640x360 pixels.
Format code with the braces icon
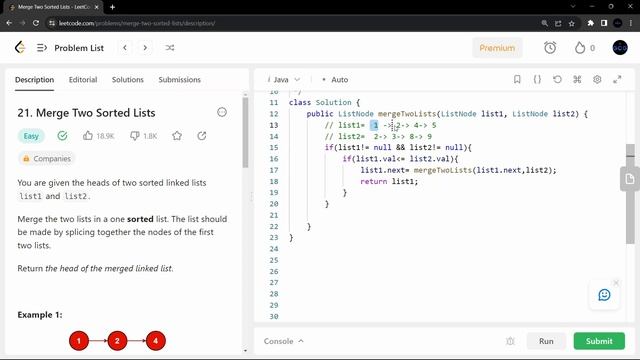(x=537, y=79)
